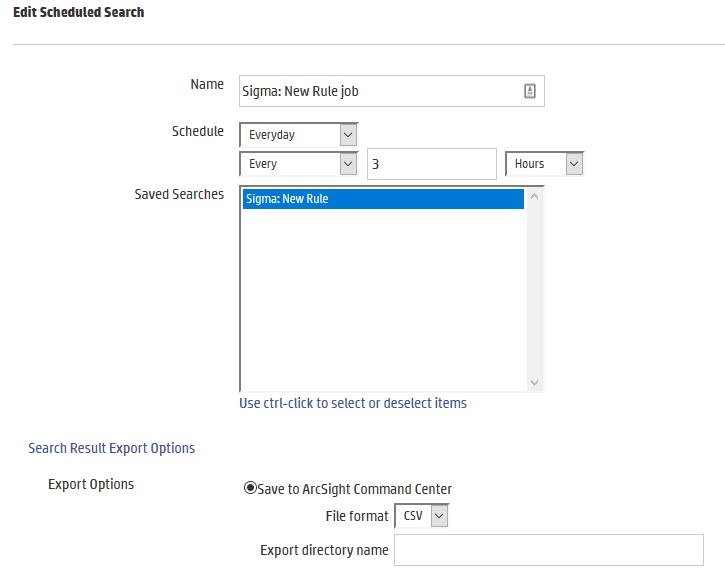Click the interval field containing 3
725x570 pixels.
(x=431, y=163)
